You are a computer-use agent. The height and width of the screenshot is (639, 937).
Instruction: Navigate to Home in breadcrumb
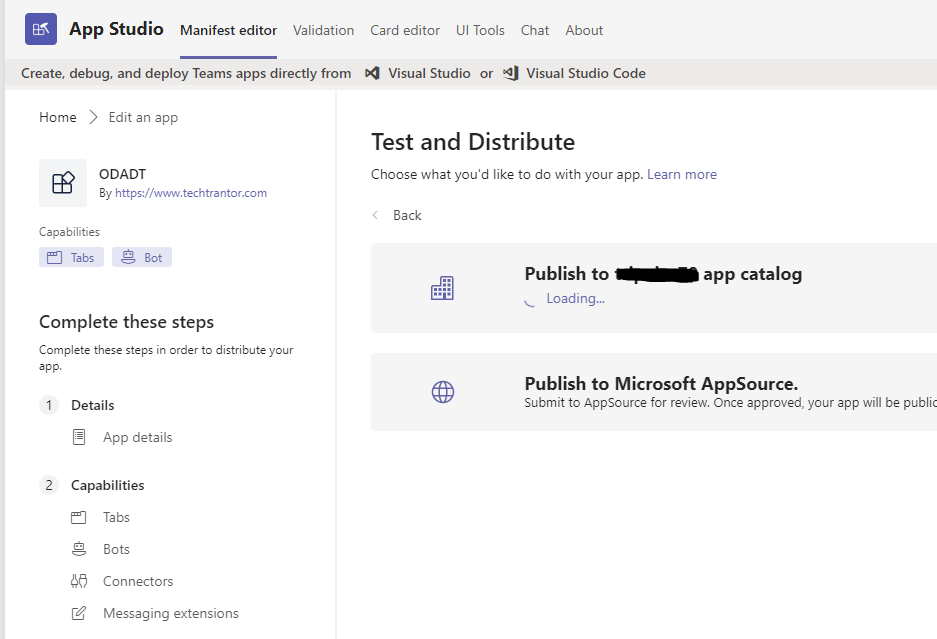(58, 117)
